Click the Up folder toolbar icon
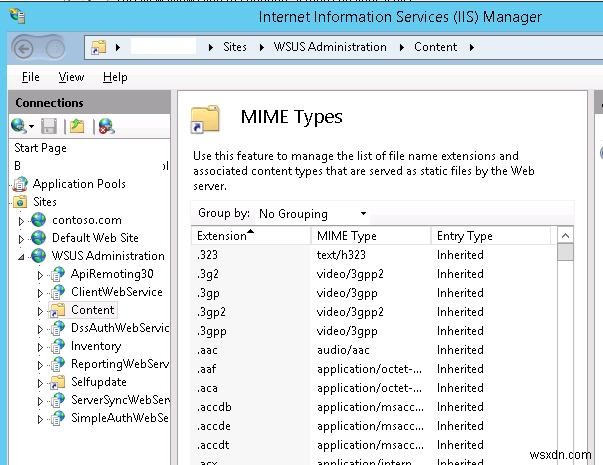 77,126
